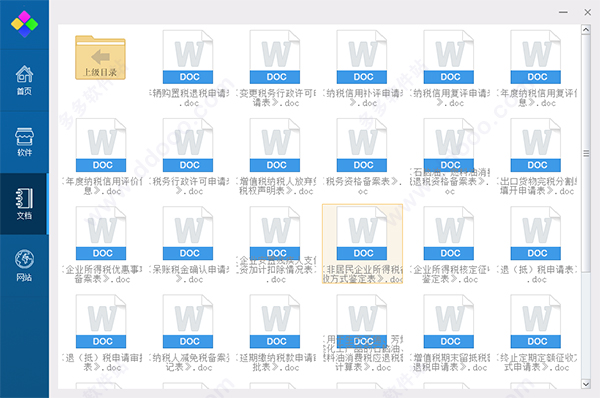Open the 首页 home section in sidebar
The width and height of the screenshot is (600, 398).
pyautogui.click(x=24, y=80)
